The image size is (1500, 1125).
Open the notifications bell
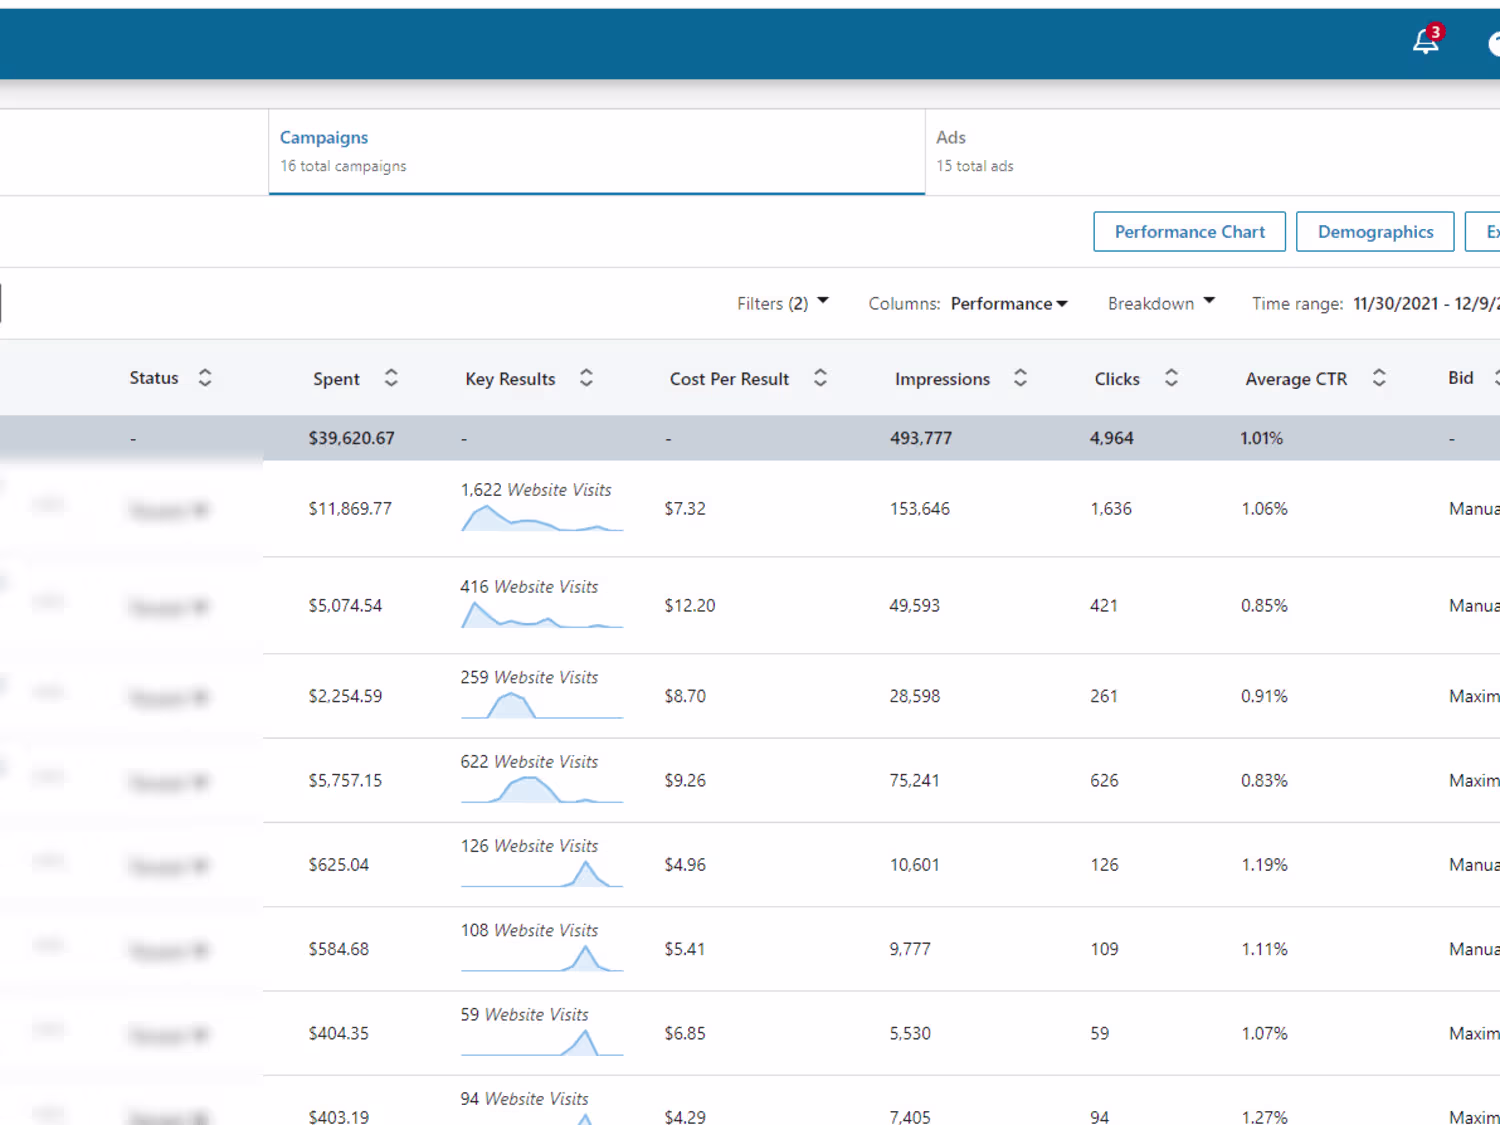[1427, 41]
